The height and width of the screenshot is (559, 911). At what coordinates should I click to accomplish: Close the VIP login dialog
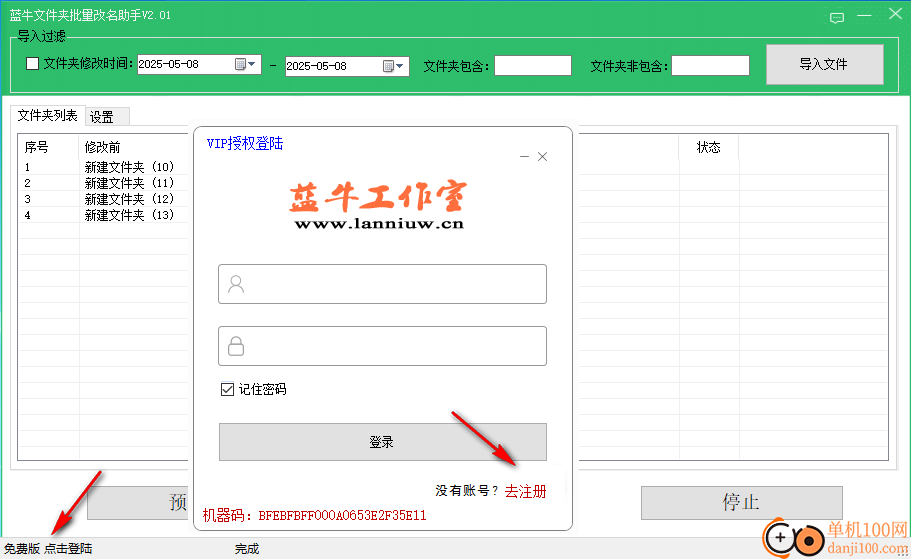click(x=543, y=157)
